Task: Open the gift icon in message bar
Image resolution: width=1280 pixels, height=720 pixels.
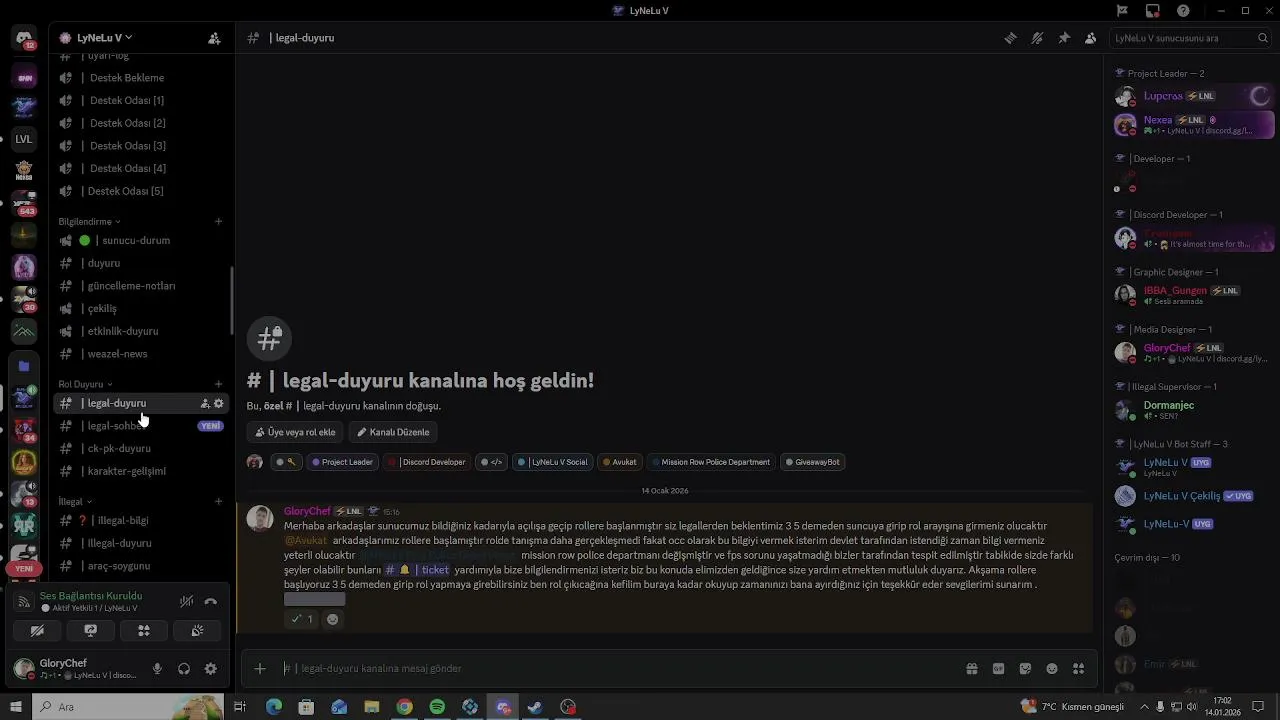Action: (x=971, y=669)
